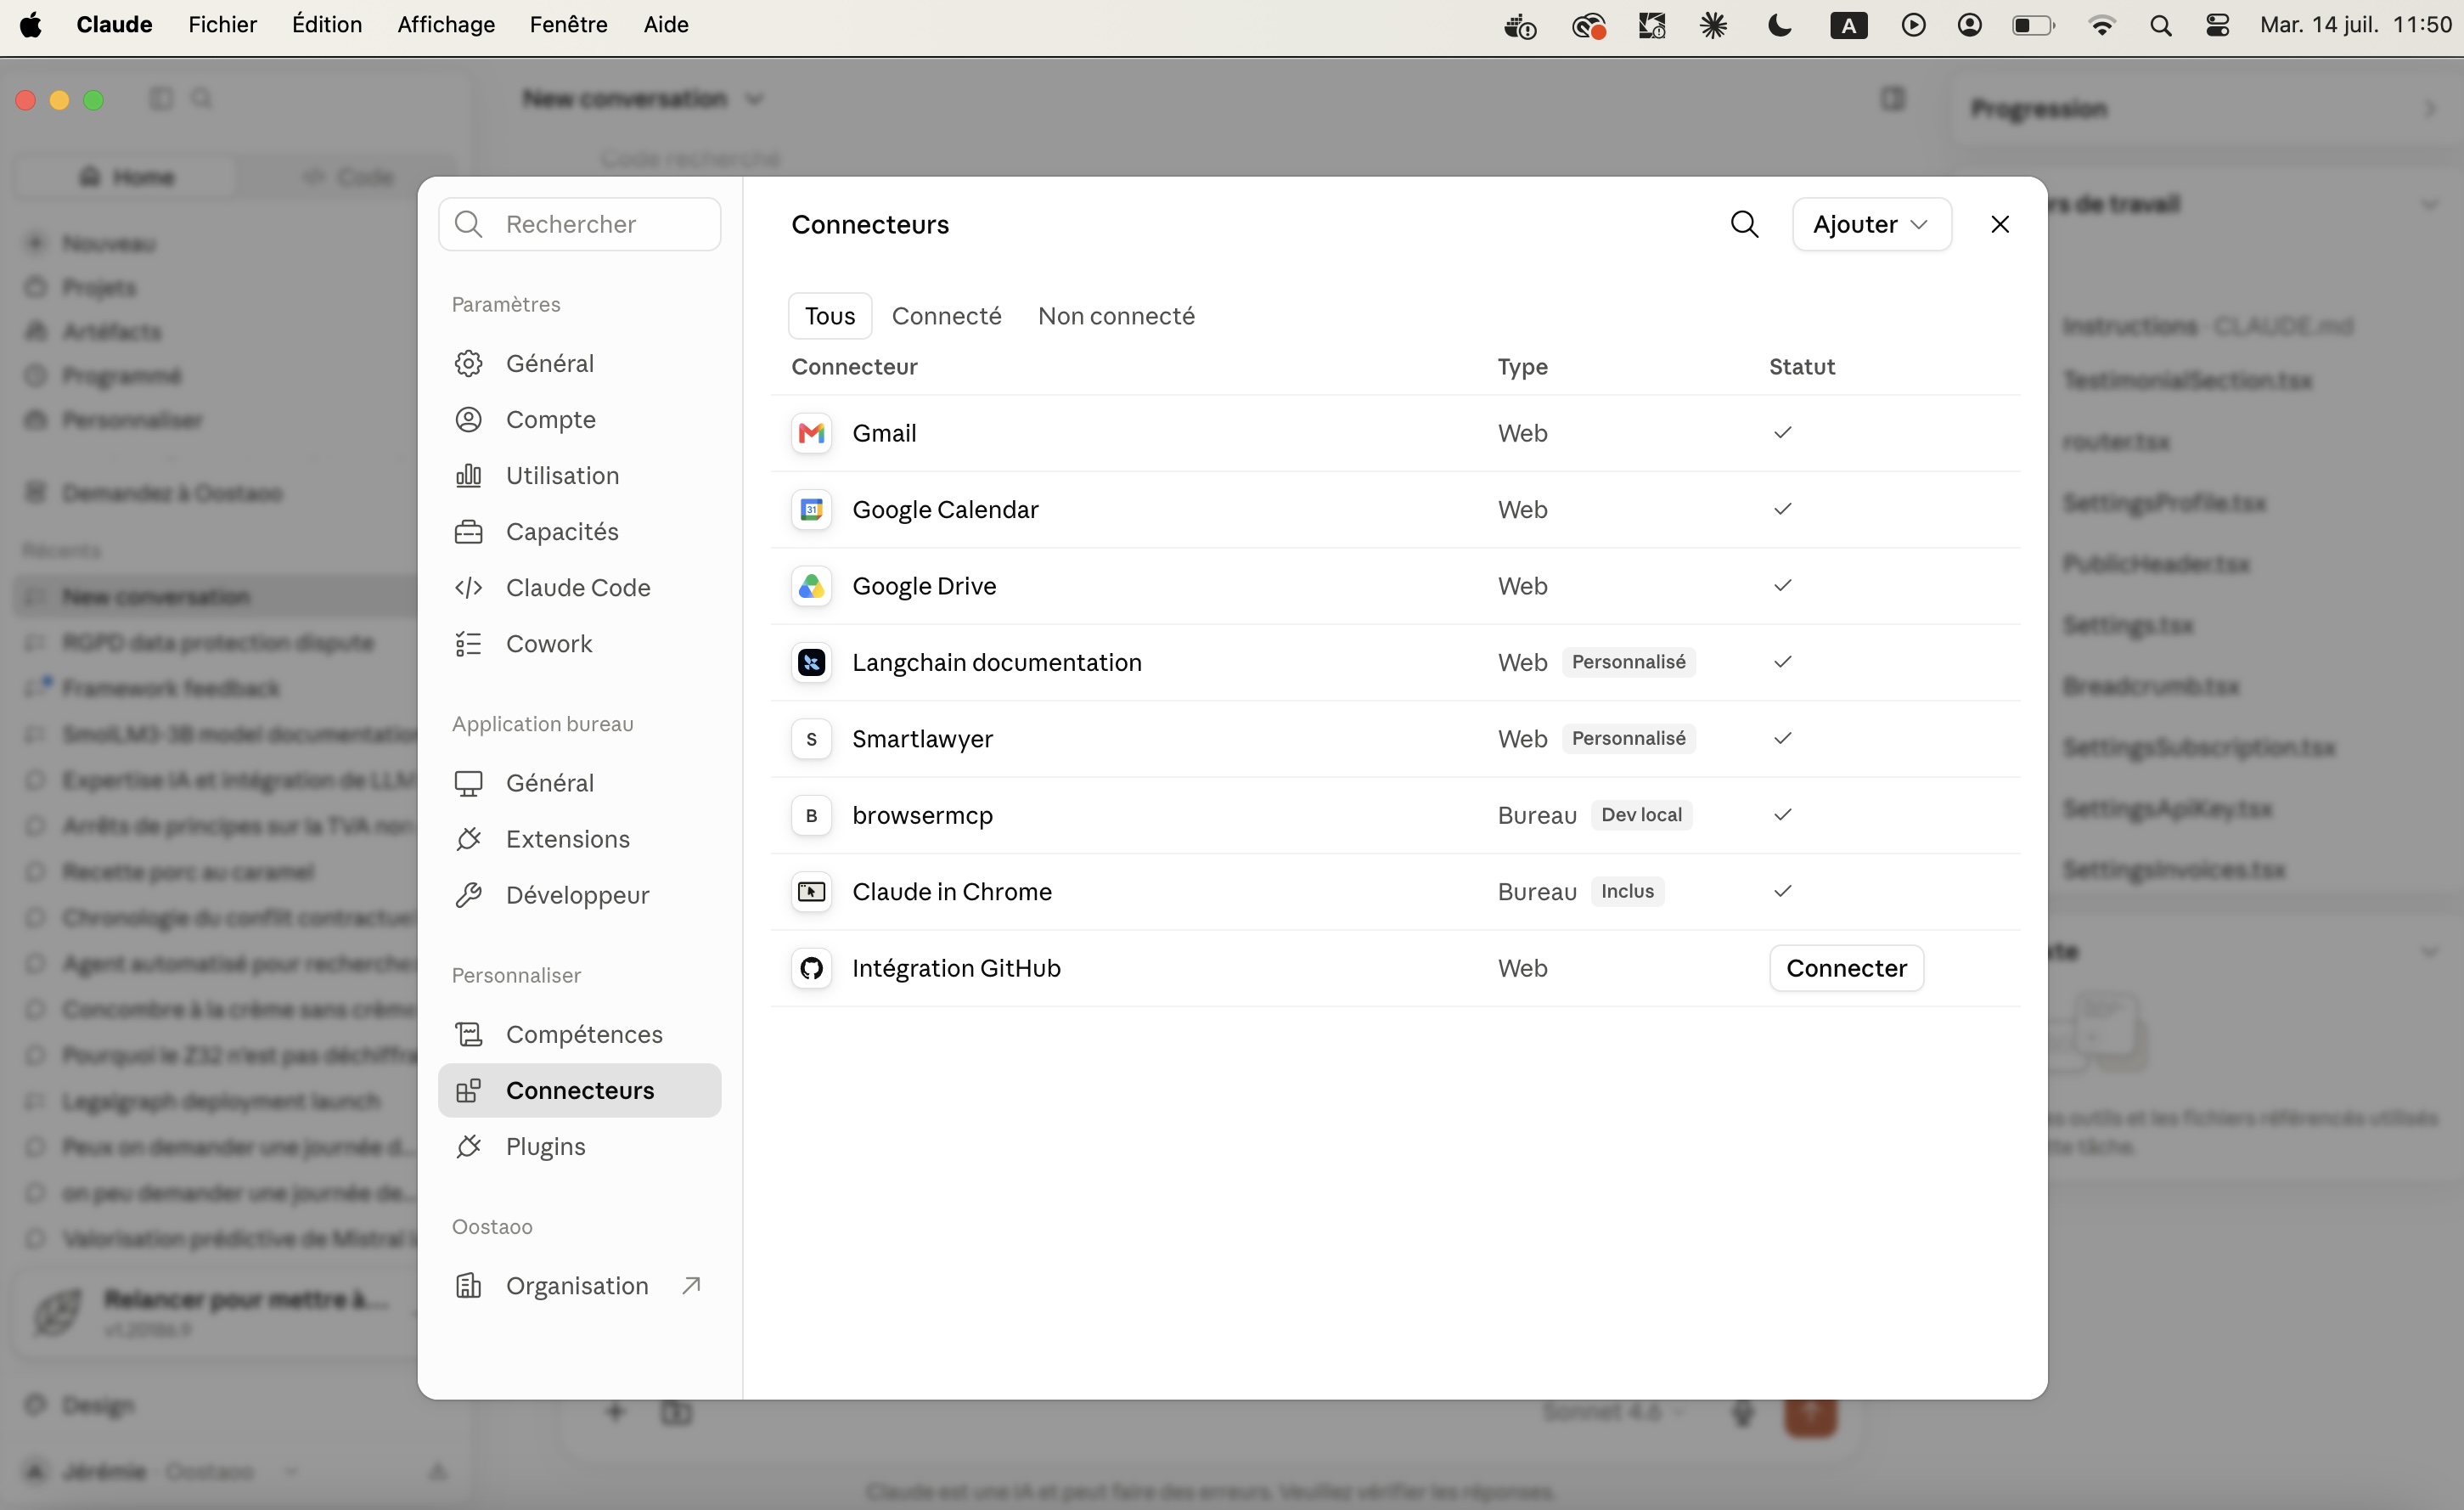The height and width of the screenshot is (1510, 2464).
Task: Click the browsermcp status checkmark
Action: pyautogui.click(x=1782, y=814)
